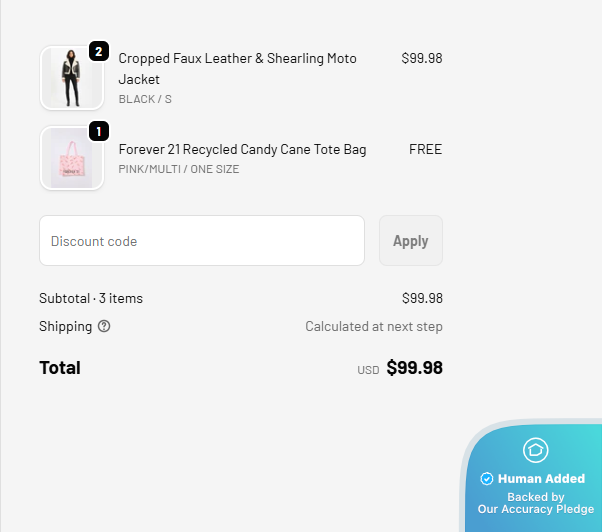This screenshot has height=532, width=602.
Task: Focus the Discount code input field
Action: pyautogui.click(x=202, y=241)
